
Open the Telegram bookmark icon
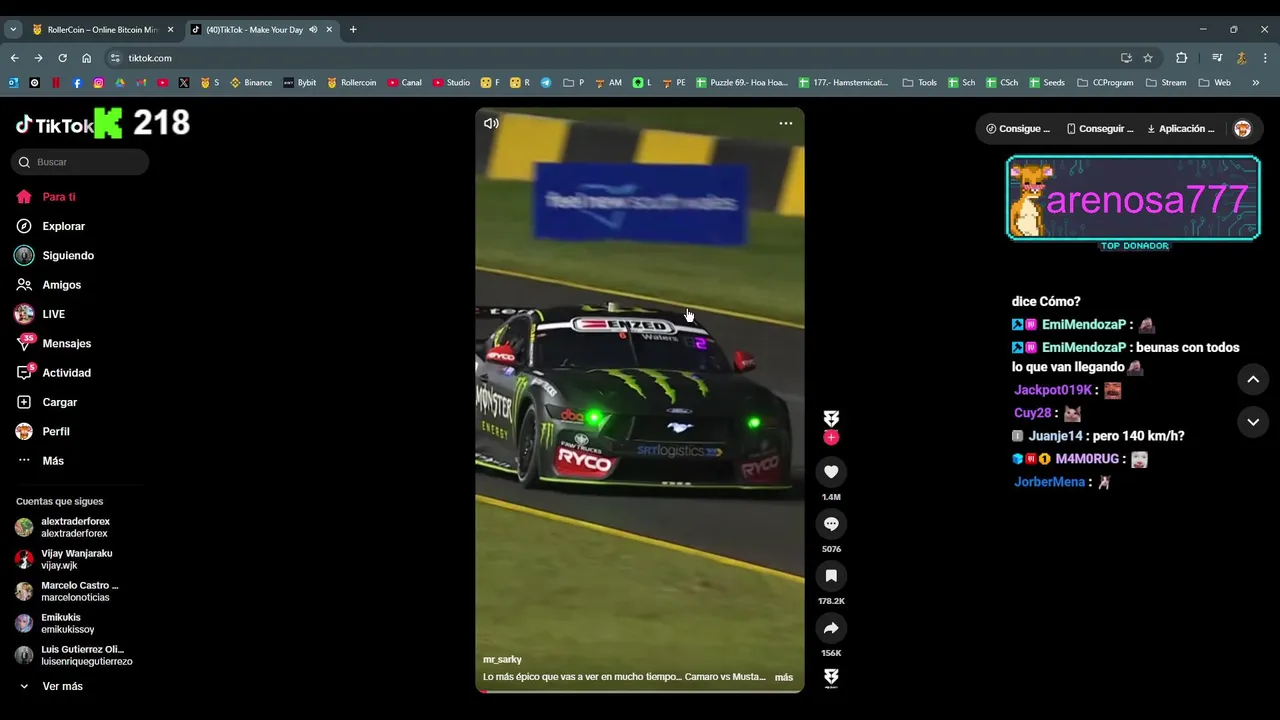click(x=546, y=83)
